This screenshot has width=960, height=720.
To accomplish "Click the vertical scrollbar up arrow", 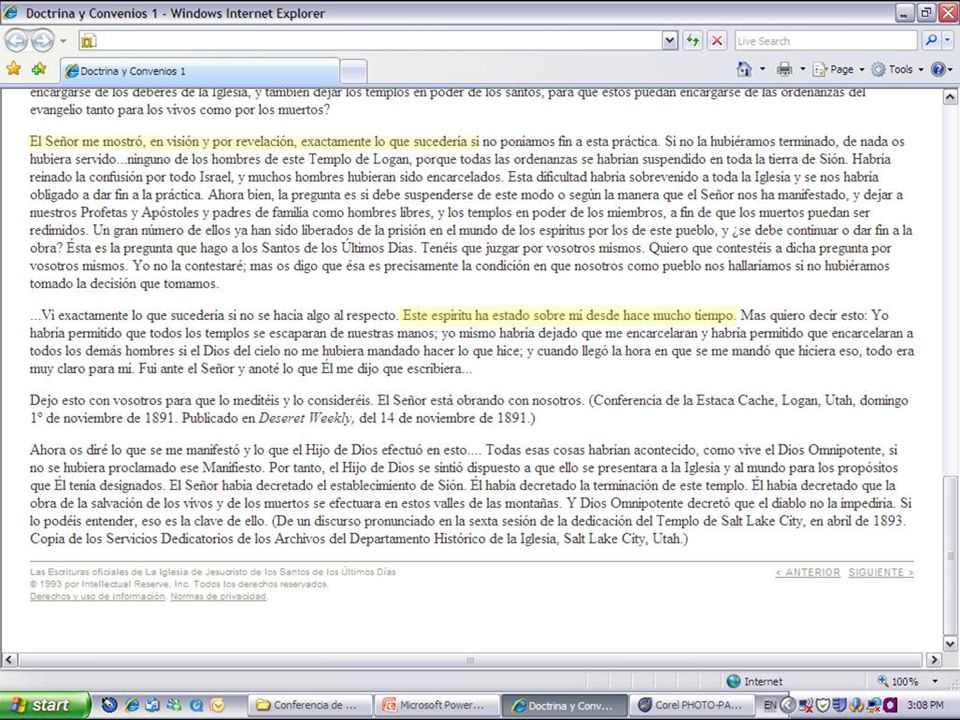I will pos(950,97).
